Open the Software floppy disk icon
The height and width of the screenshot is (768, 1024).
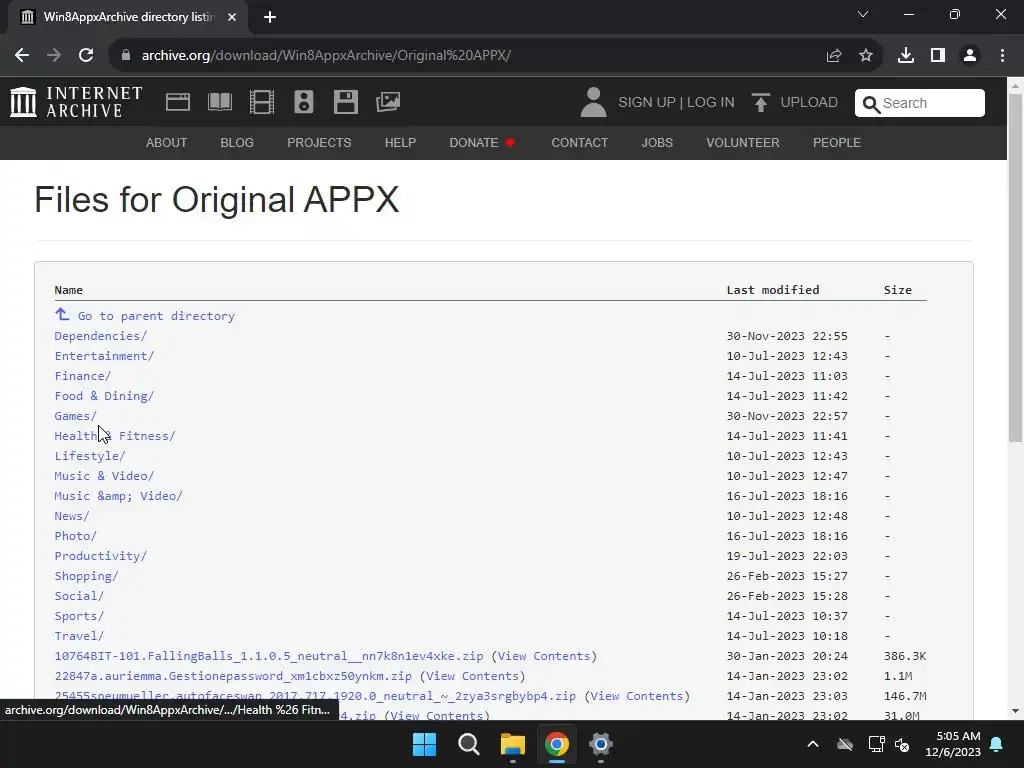pos(345,102)
